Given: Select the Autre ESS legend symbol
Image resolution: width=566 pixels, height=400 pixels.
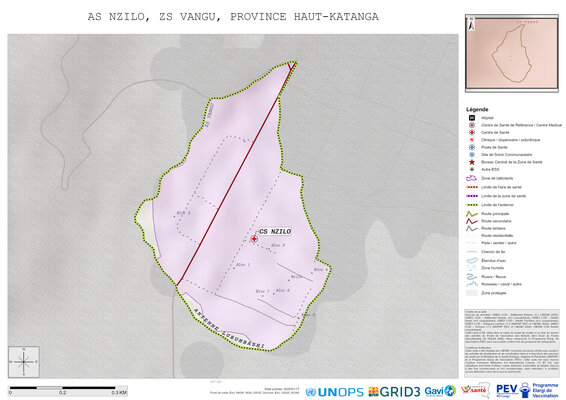Looking at the screenshot, I should pos(471,169).
